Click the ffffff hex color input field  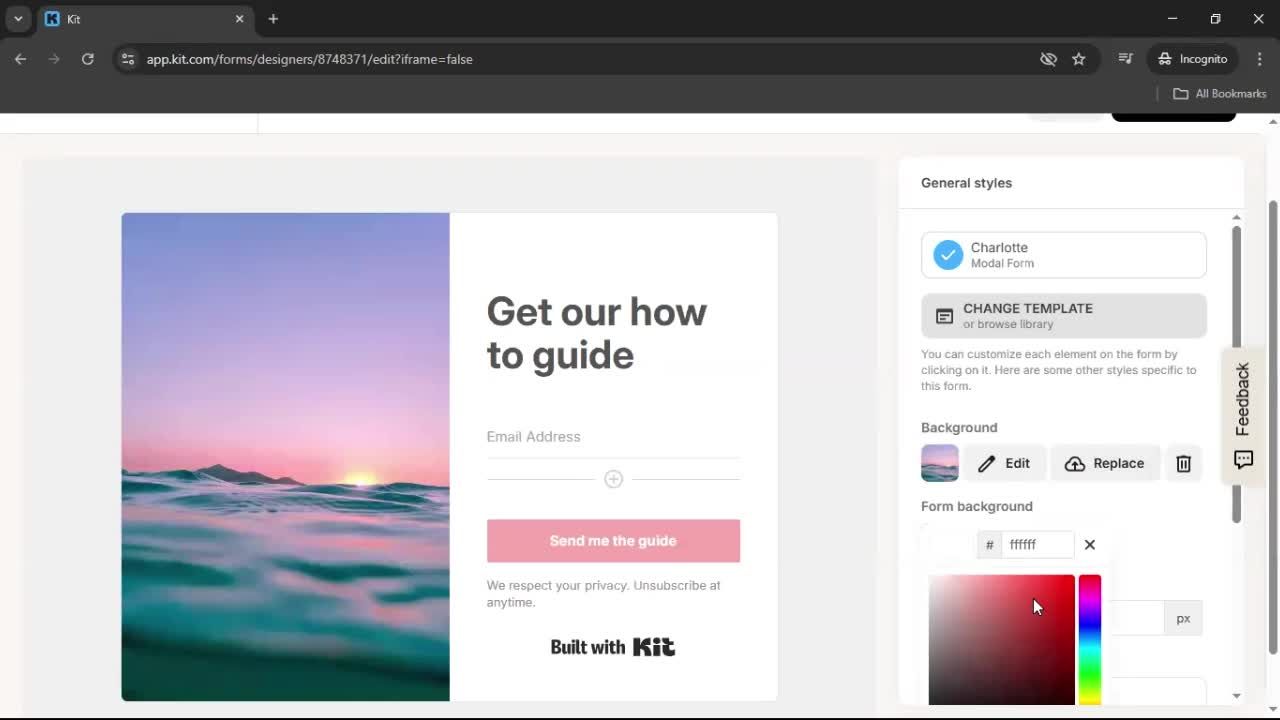point(1035,544)
